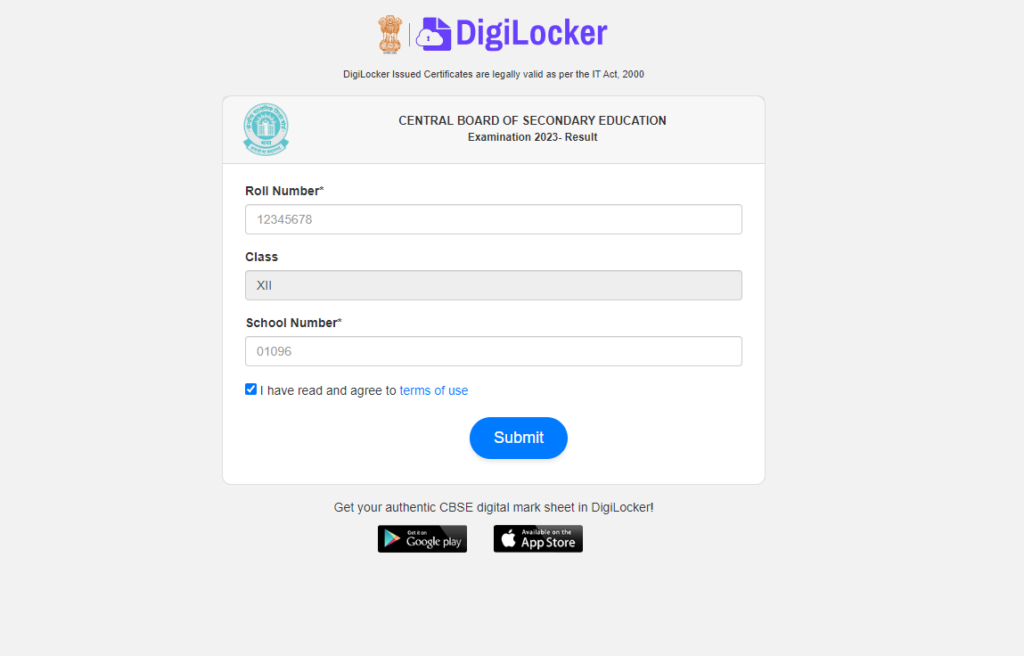This screenshot has height=656, width=1024.
Task: Click the Indian national emblem icon
Action: [390, 35]
